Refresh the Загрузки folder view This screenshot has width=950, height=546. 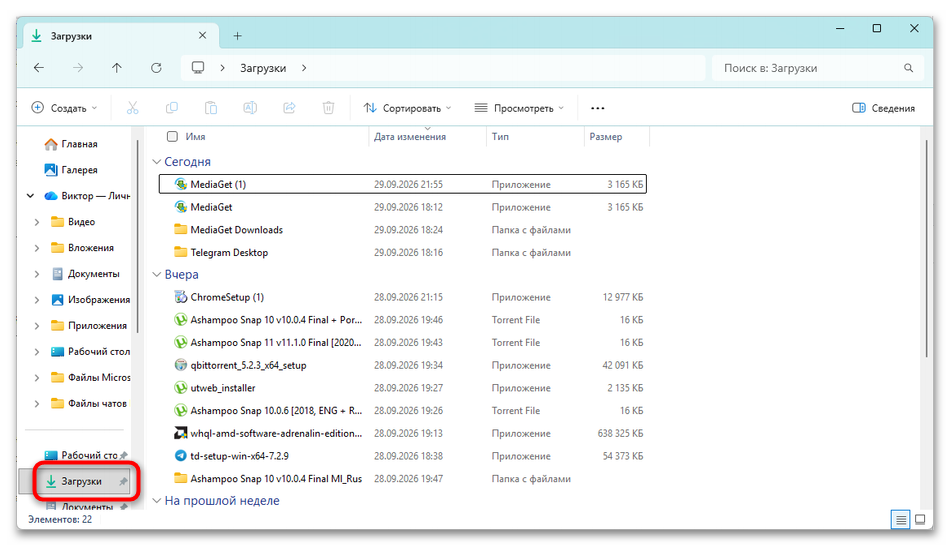(156, 68)
